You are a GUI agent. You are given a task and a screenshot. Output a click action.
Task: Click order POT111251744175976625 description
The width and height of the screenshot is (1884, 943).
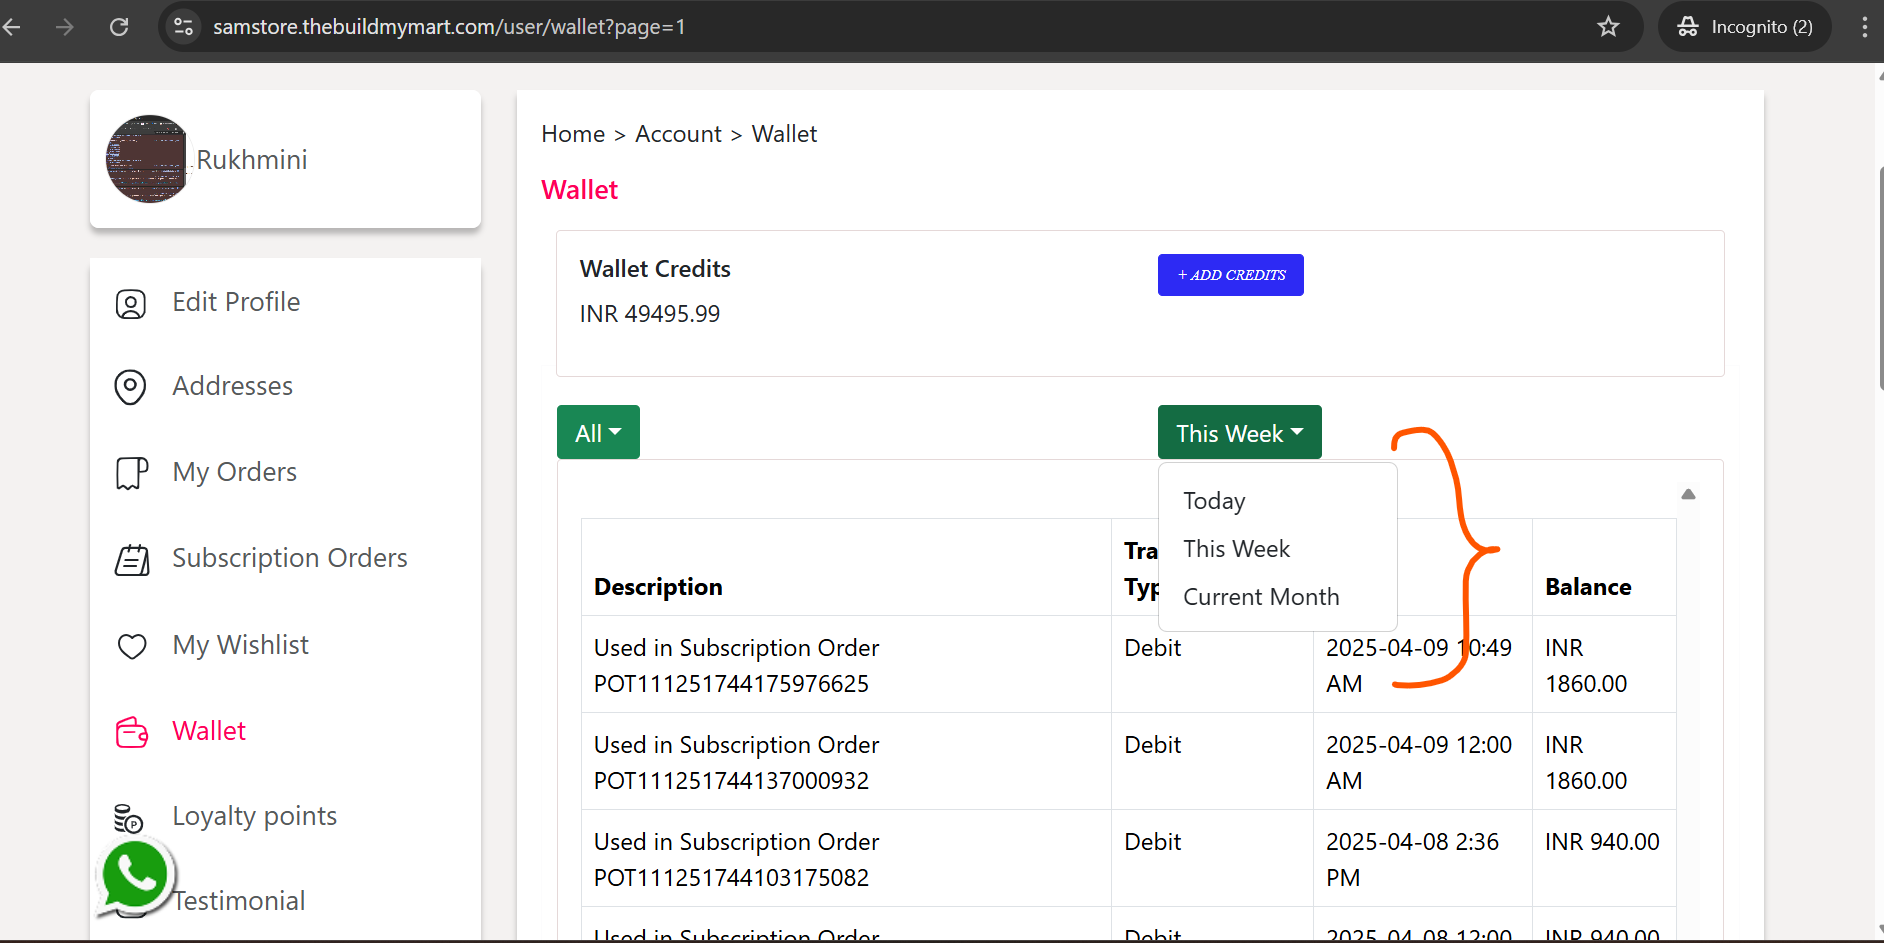737,666
